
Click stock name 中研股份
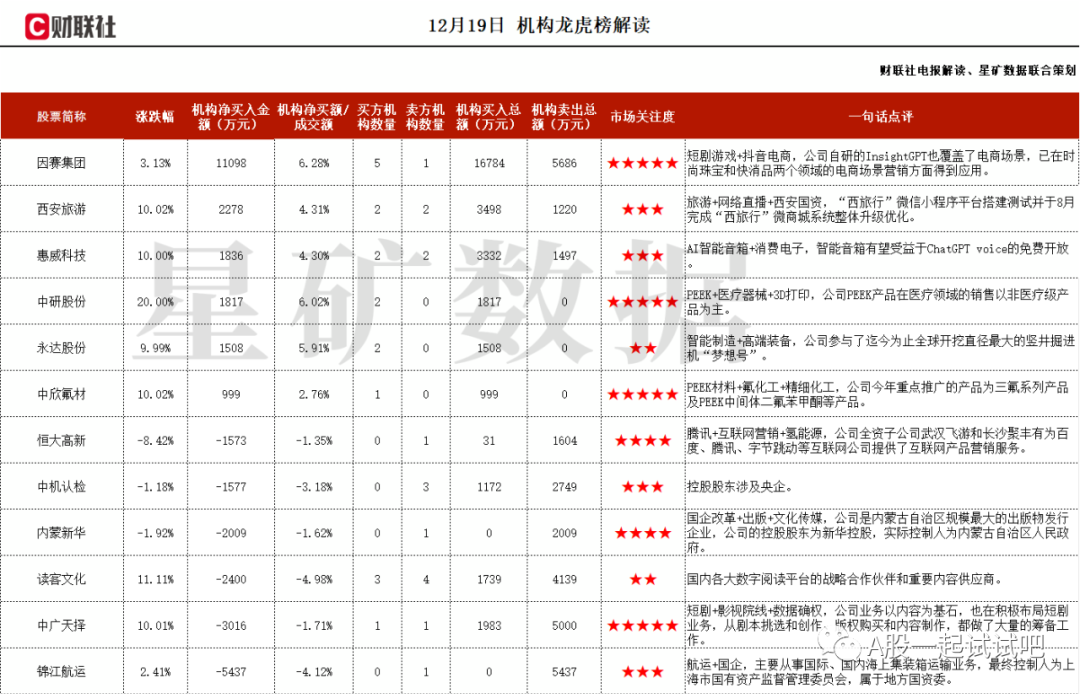click(x=61, y=302)
